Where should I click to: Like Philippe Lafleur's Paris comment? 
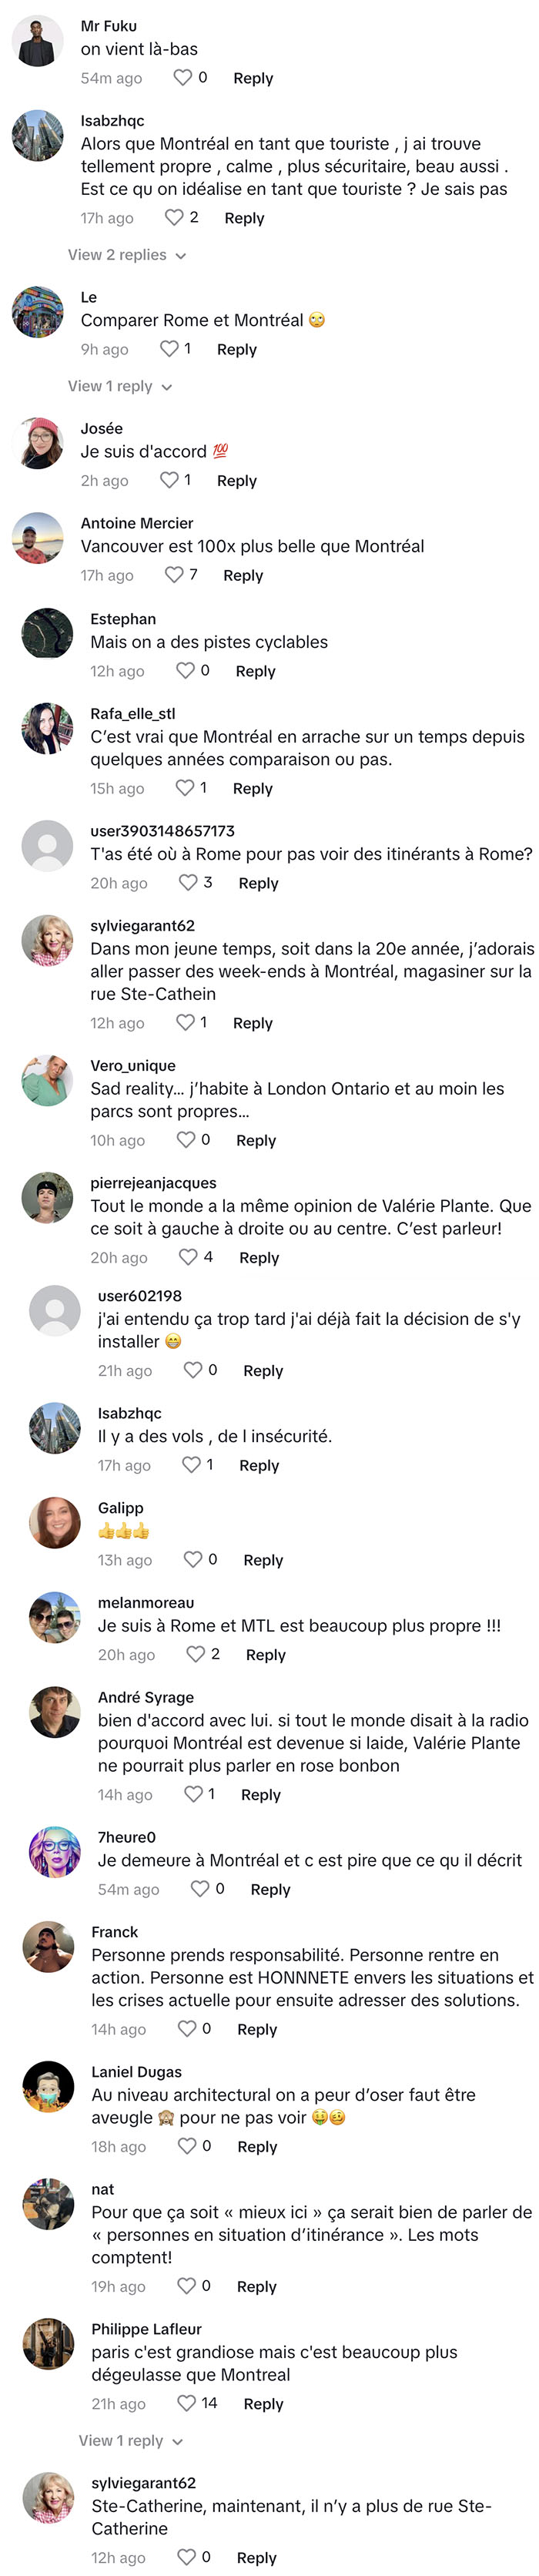186,2402
